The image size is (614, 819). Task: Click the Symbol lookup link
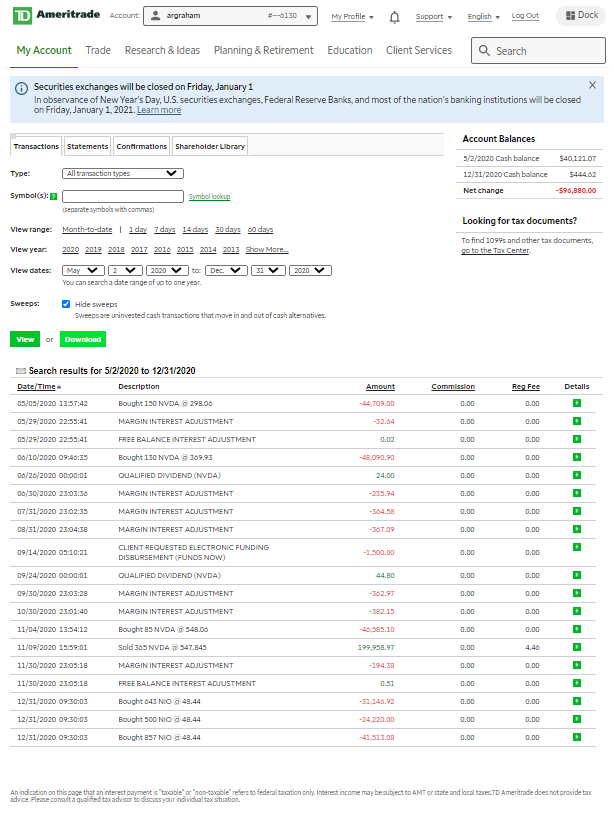(209, 197)
